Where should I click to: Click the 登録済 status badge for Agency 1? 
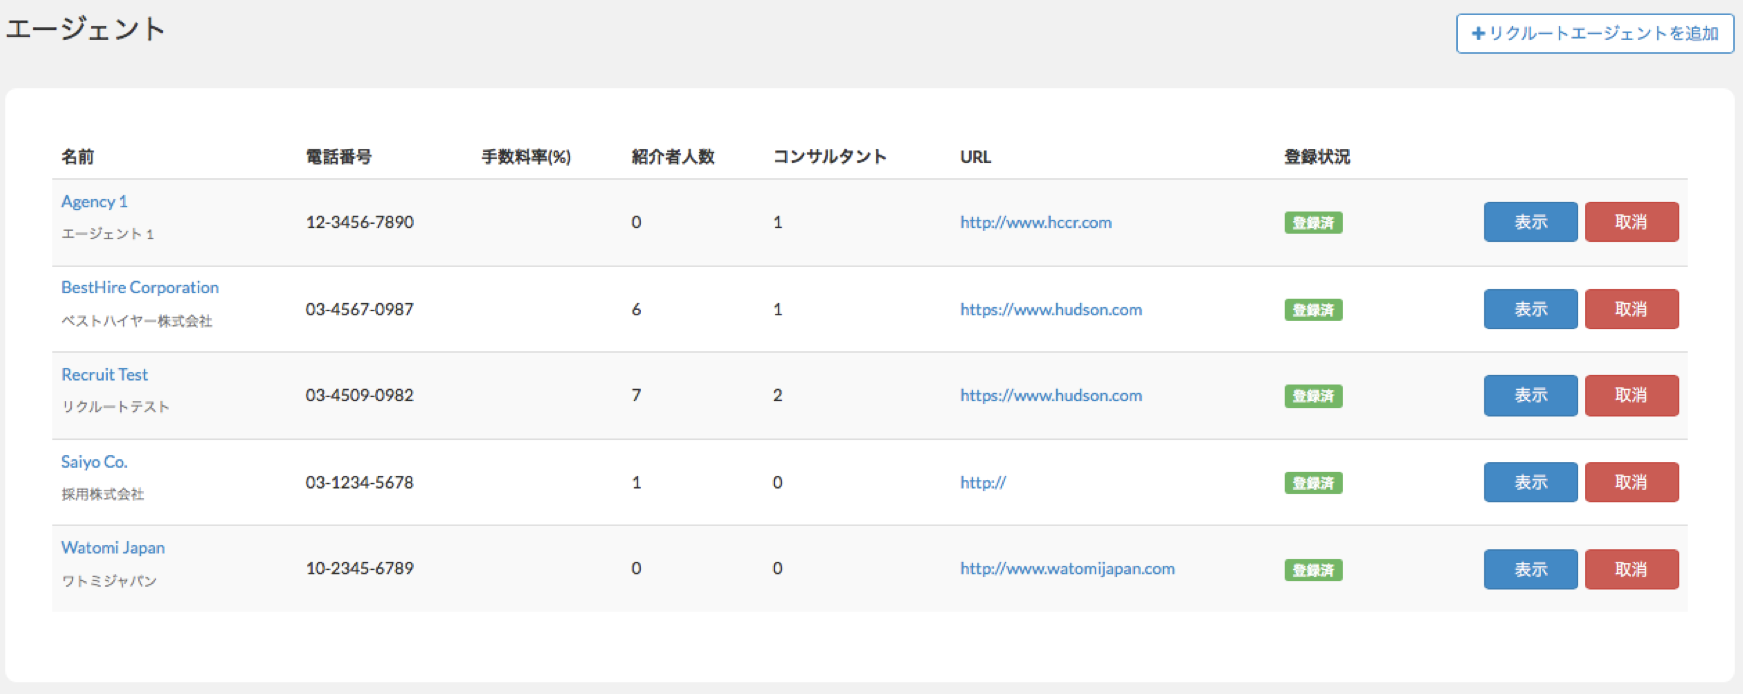click(x=1312, y=223)
